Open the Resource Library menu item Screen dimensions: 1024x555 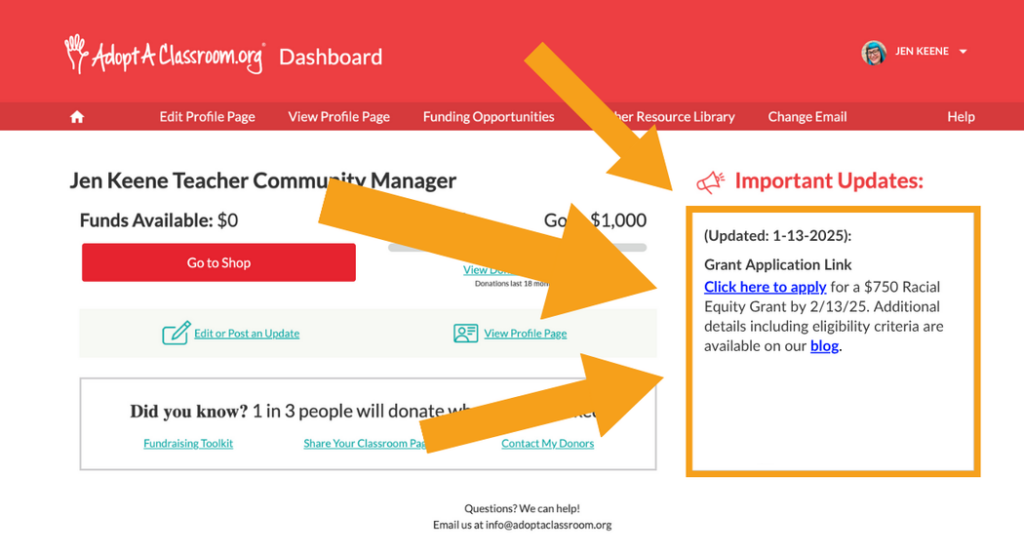tap(673, 117)
